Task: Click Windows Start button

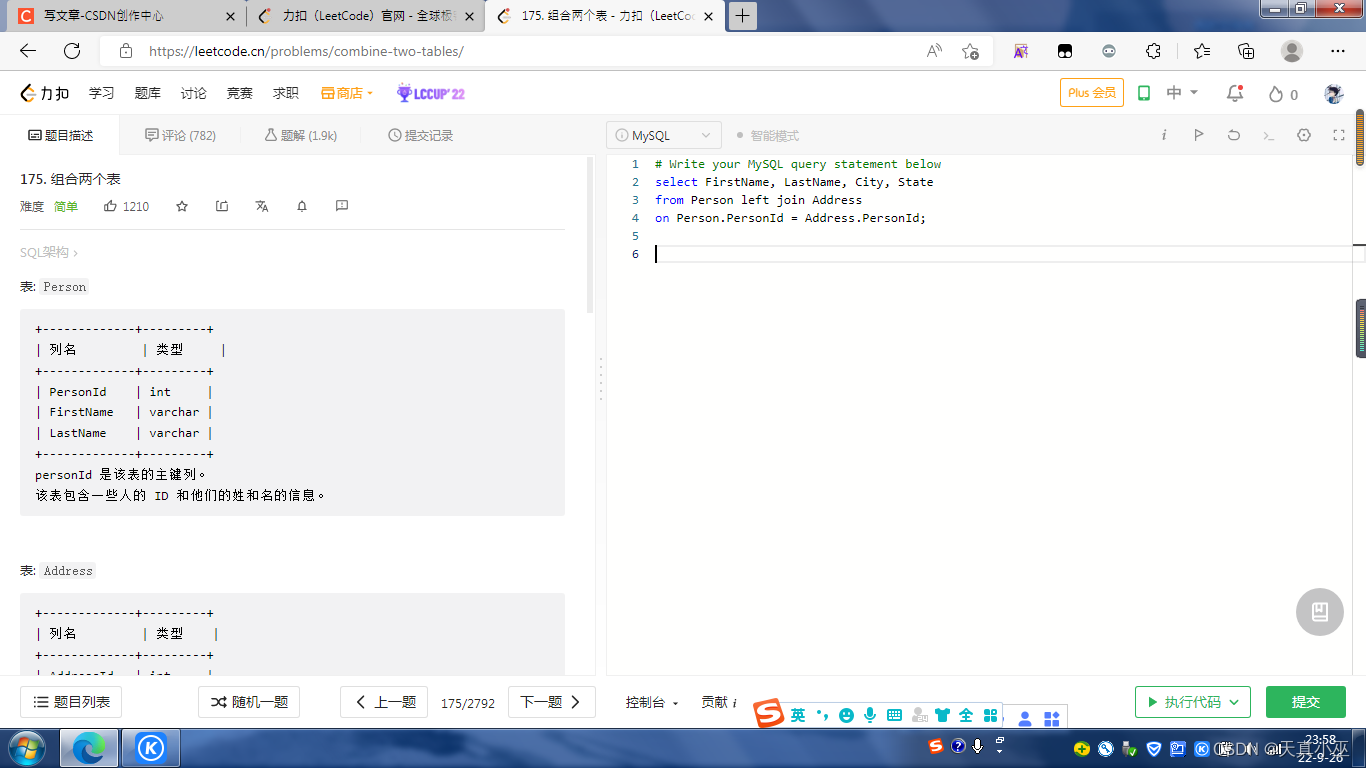Action: (26, 748)
